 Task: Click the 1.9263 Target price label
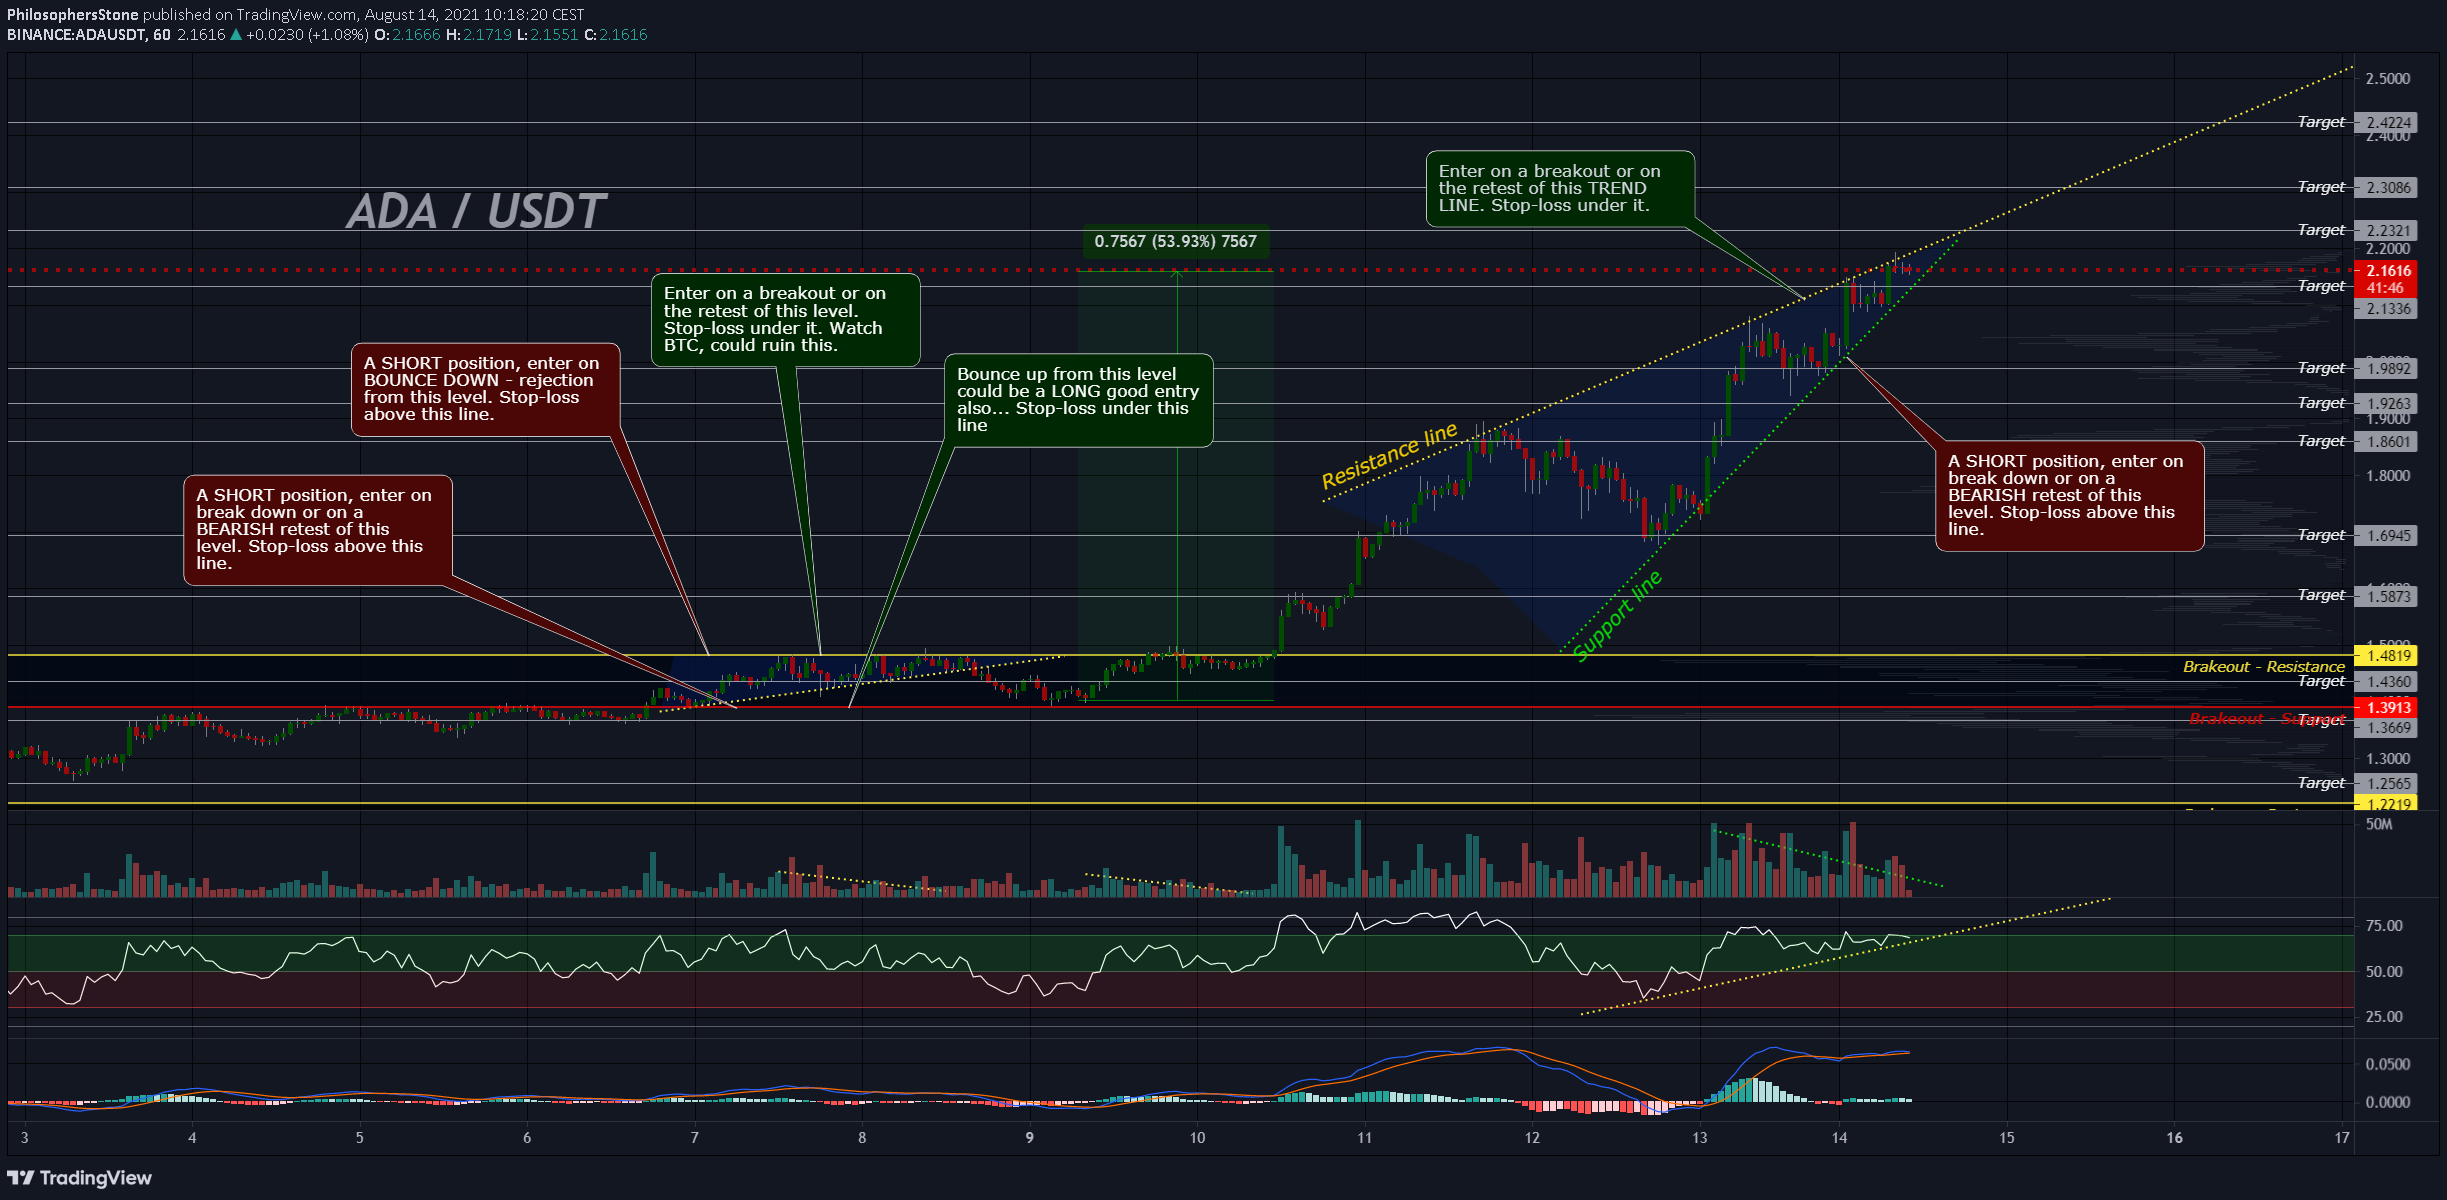point(2386,404)
